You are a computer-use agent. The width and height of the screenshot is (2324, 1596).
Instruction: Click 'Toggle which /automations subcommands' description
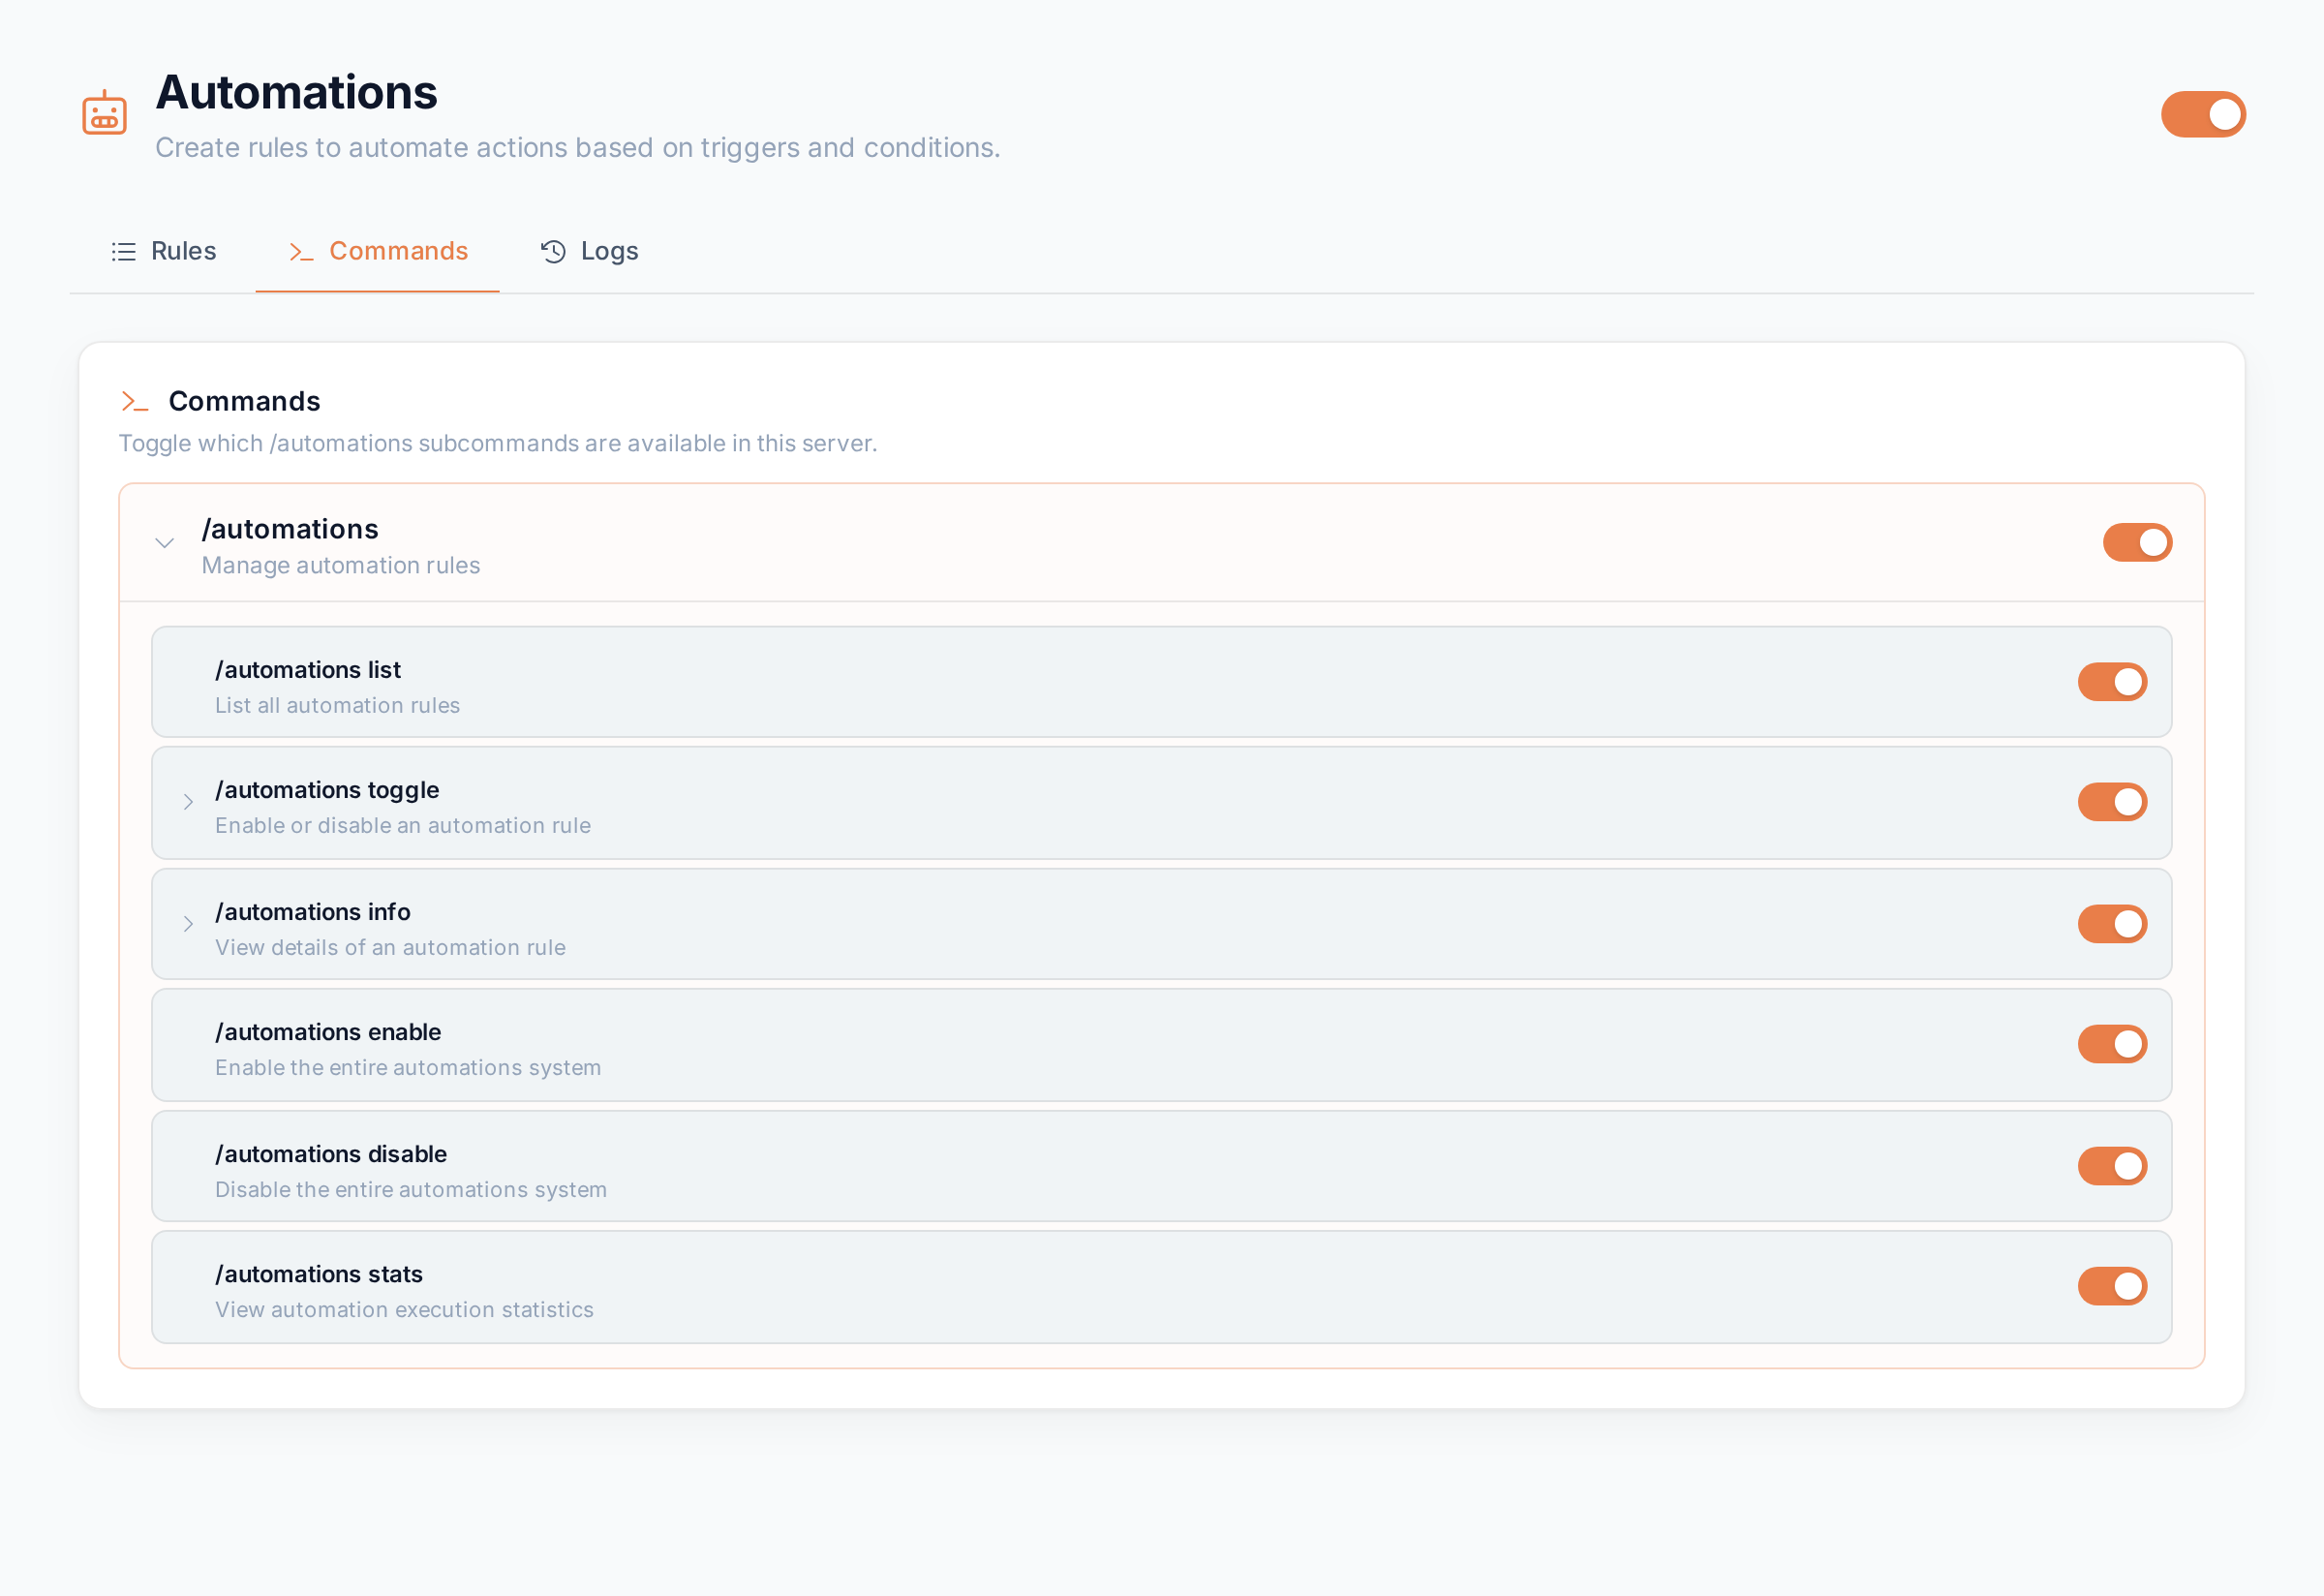(498, 444)
